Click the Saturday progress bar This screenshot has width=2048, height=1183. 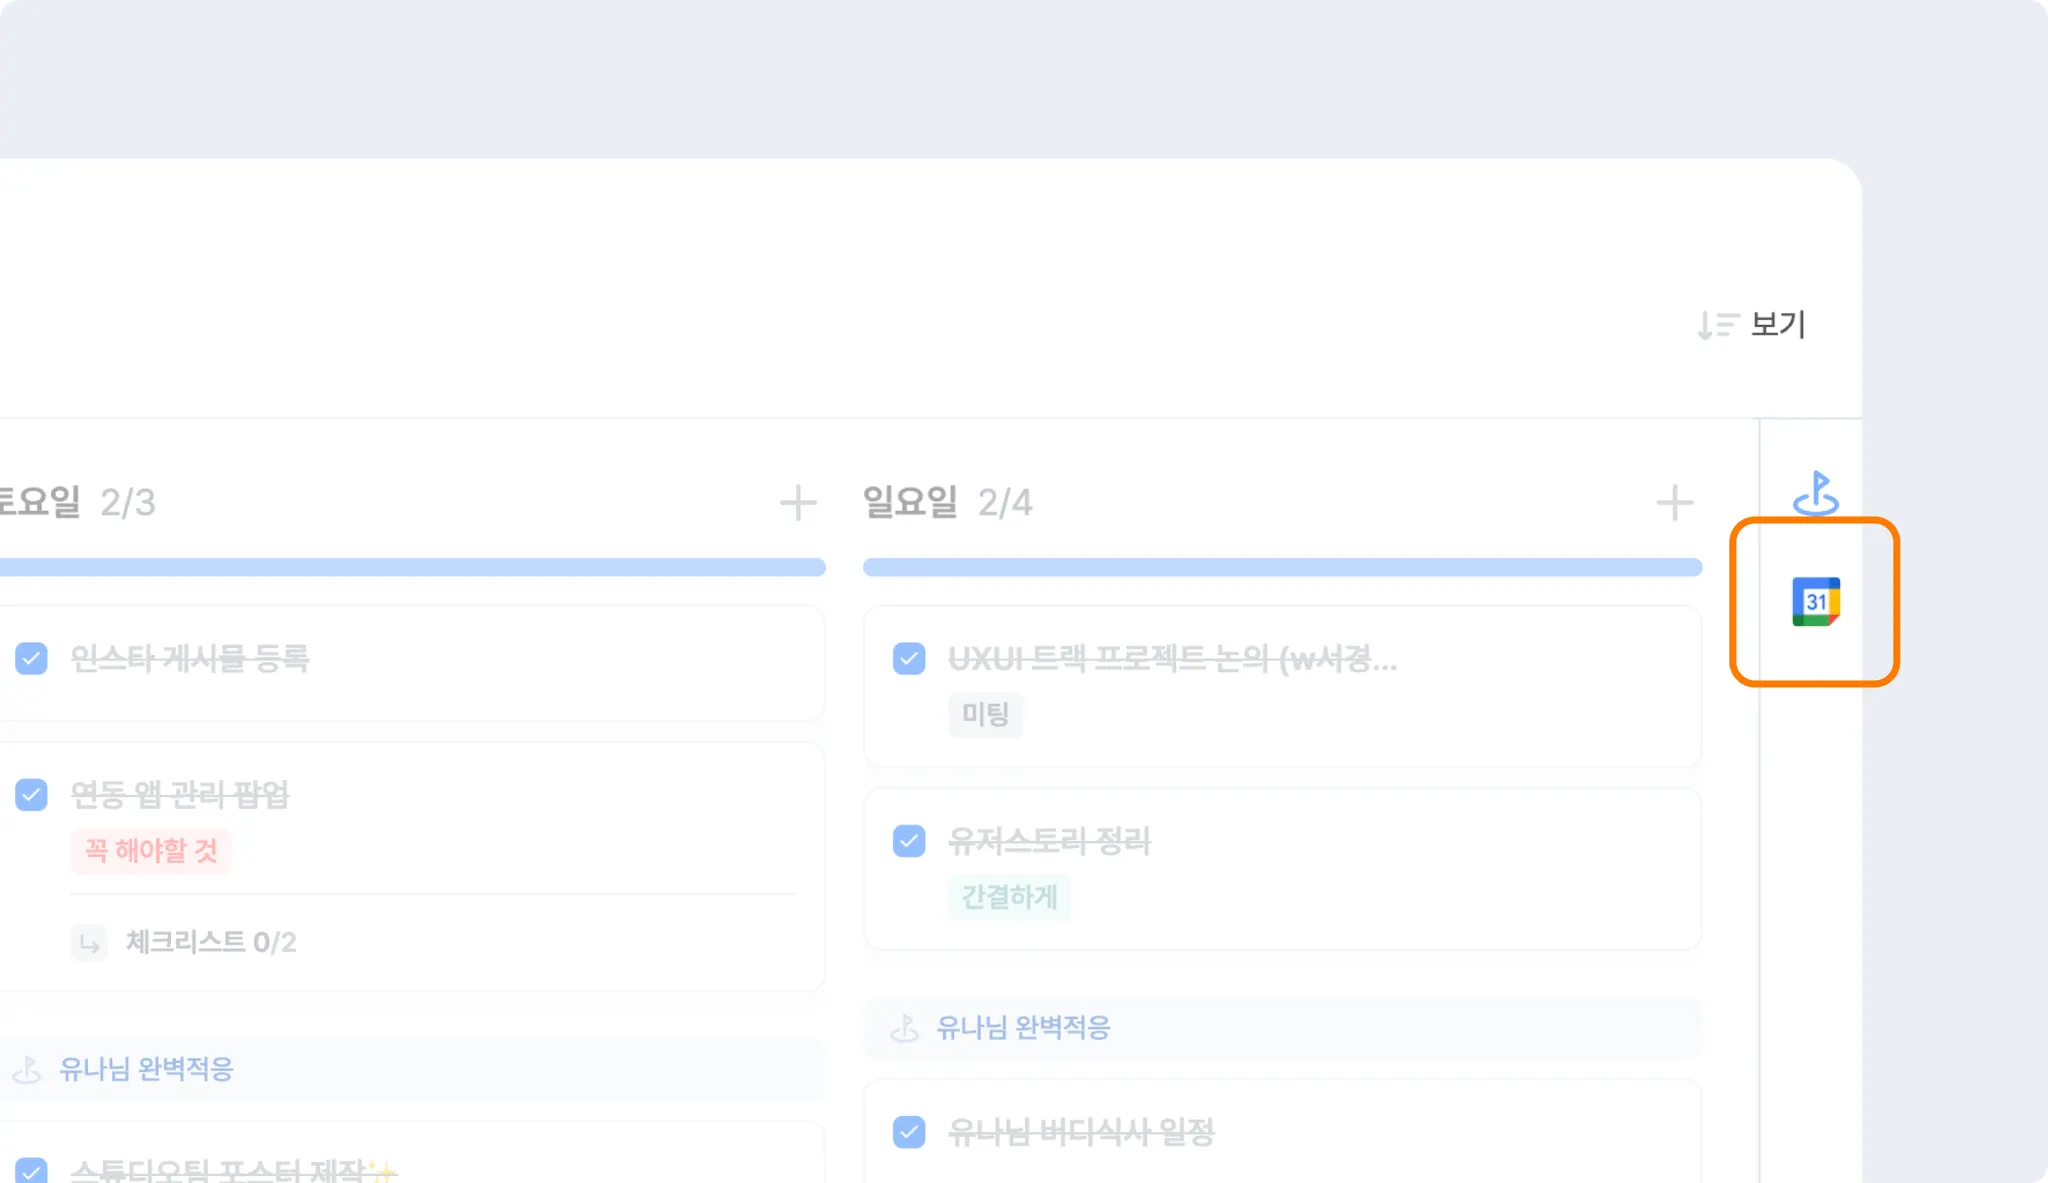coord(410,567)
